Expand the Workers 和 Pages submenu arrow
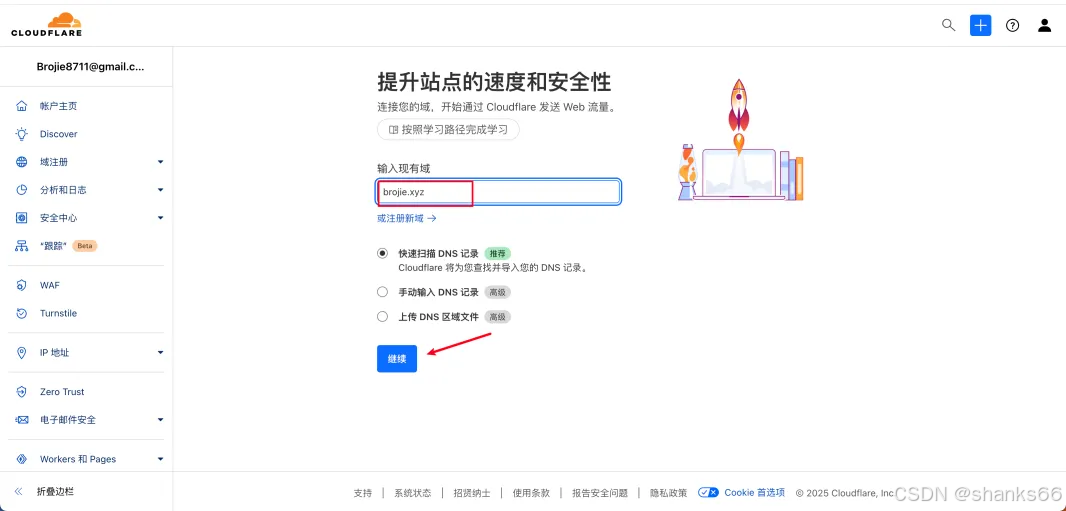Image resolution: width=1066 pixels, height=511 pixels. pos(160,459)
